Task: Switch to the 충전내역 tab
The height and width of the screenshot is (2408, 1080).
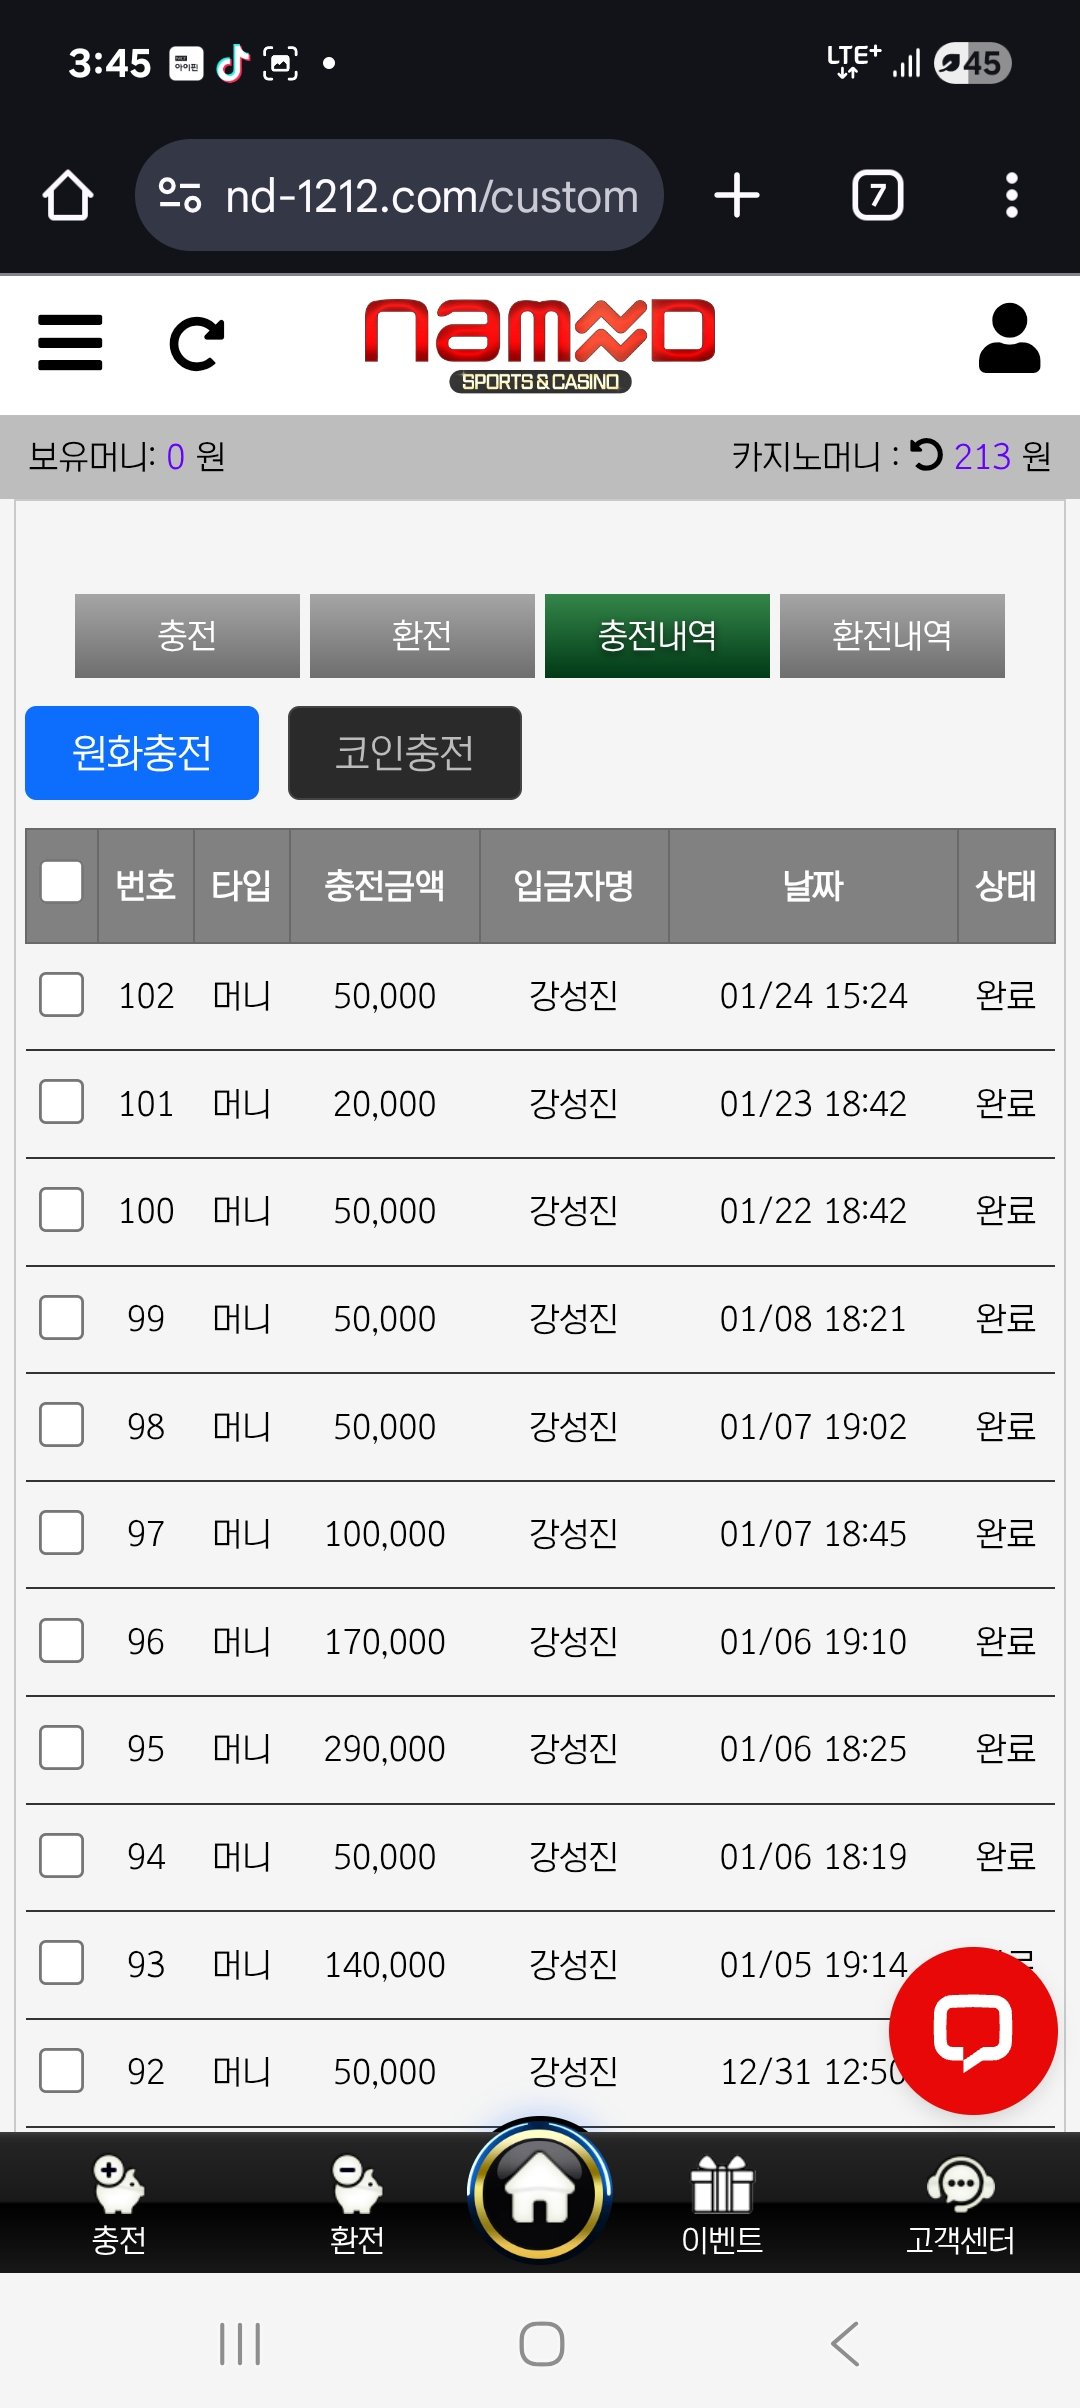Action: [657, 636]
